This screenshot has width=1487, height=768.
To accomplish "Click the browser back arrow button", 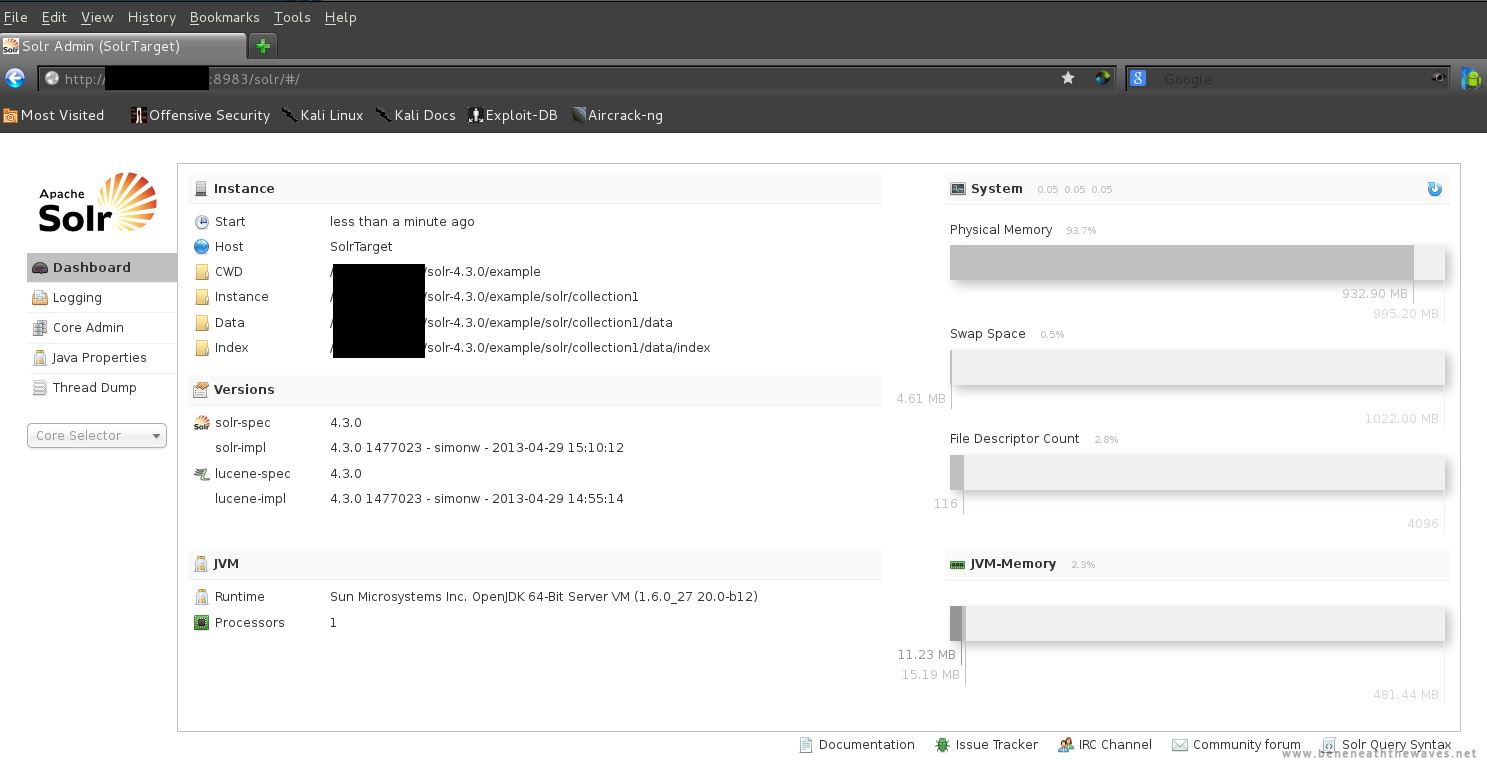I will [x=15, y=78].
